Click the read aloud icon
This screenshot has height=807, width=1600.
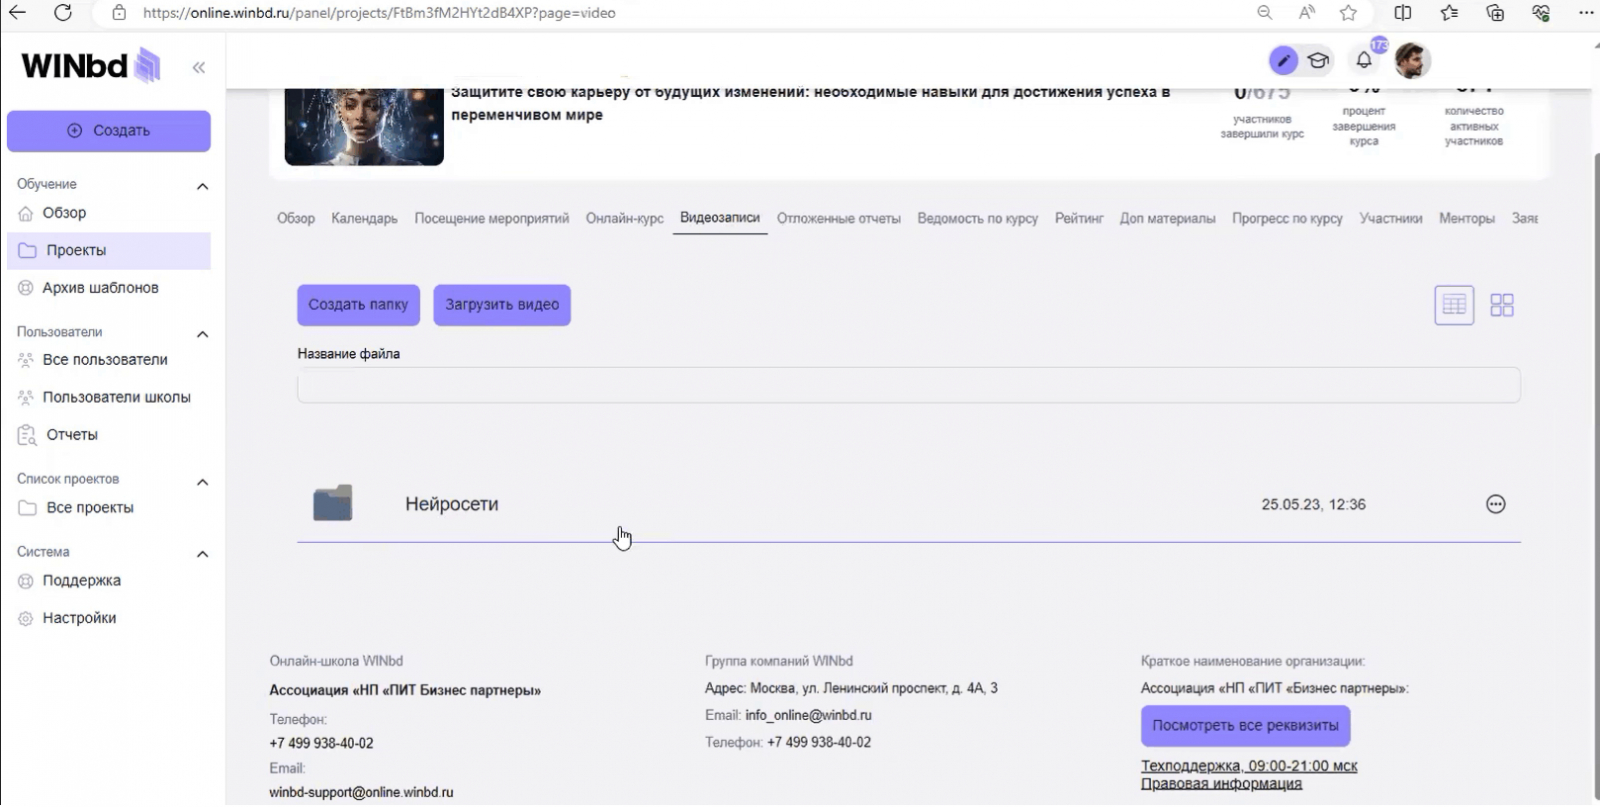(x=1307, y=13)
